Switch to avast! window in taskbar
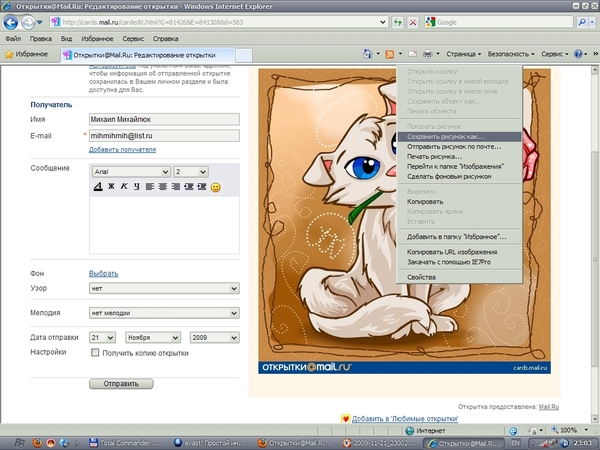The width and height of the screenshot is (600, 450). point(210,443)
